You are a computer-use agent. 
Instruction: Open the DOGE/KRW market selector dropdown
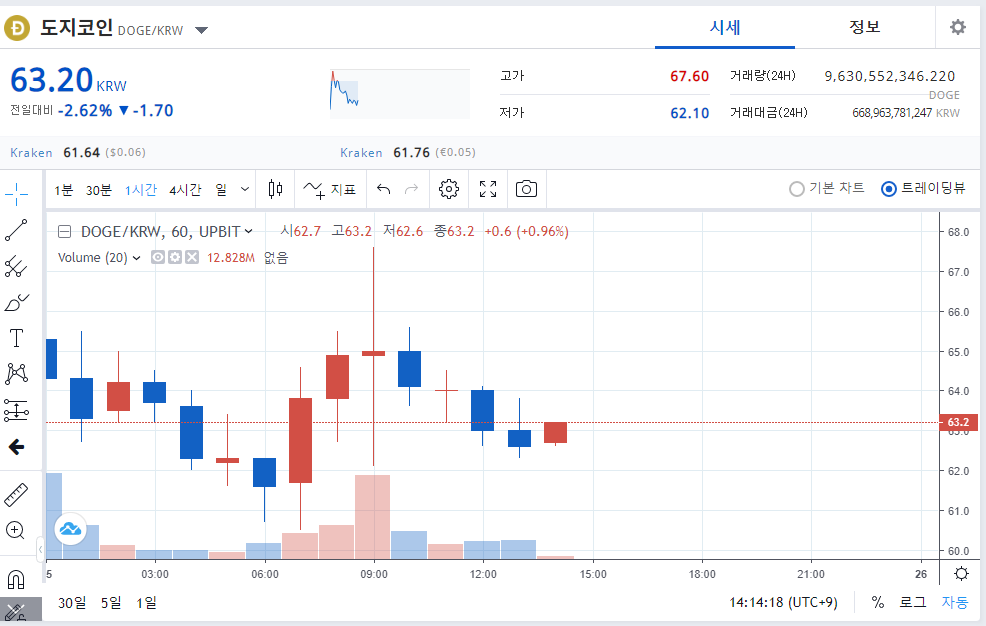201,30
